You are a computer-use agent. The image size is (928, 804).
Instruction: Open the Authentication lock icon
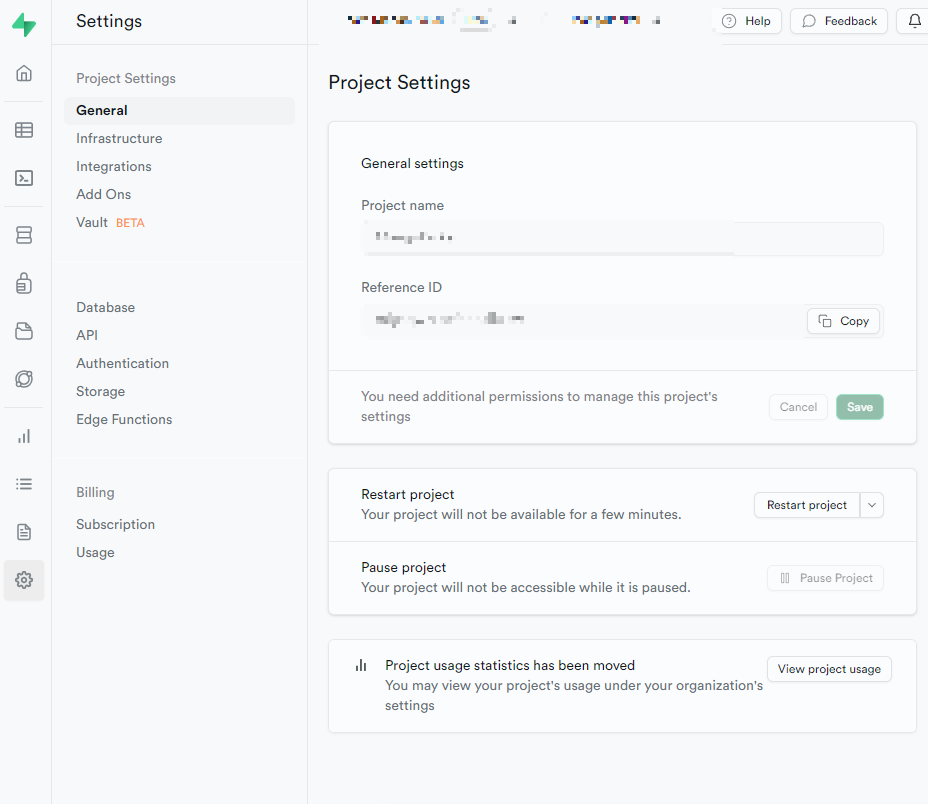(x=24, y=283)
